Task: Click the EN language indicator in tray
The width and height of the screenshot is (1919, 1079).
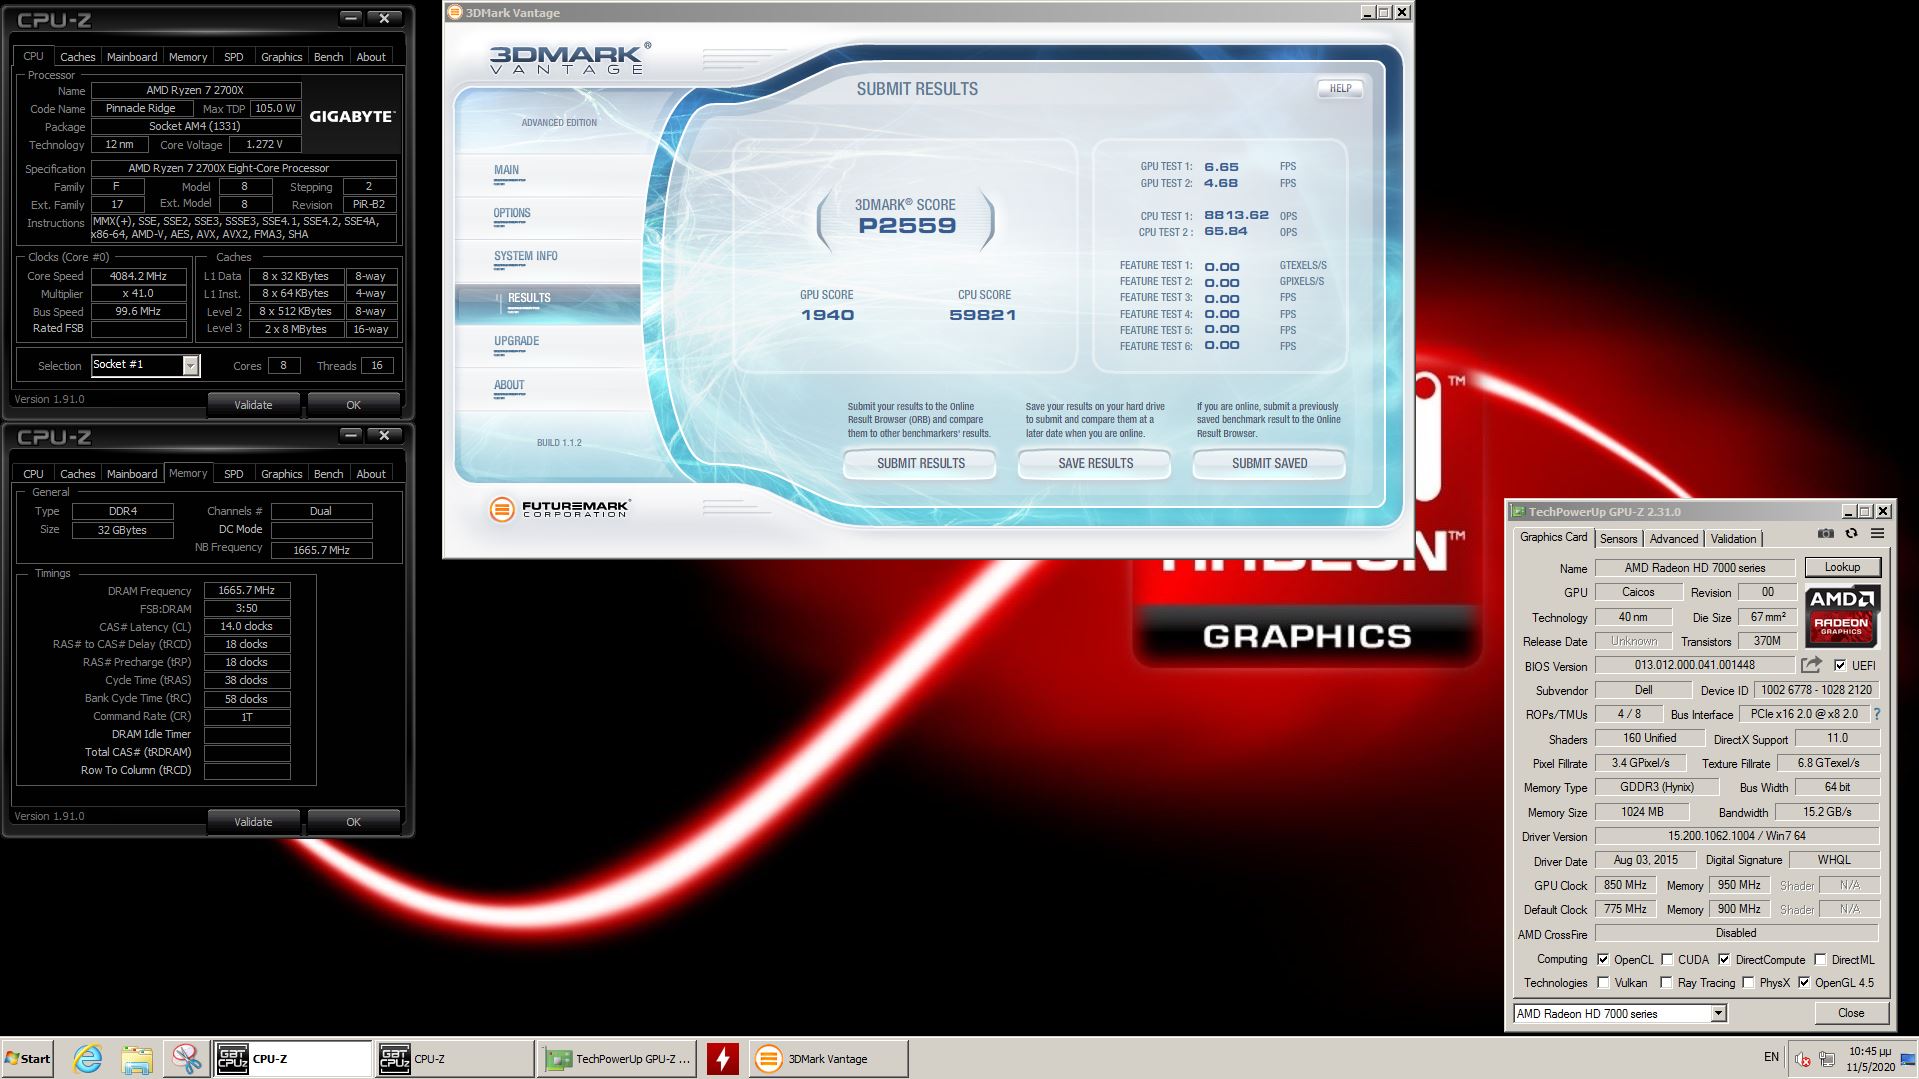Action: [x=1771, y=1057]
